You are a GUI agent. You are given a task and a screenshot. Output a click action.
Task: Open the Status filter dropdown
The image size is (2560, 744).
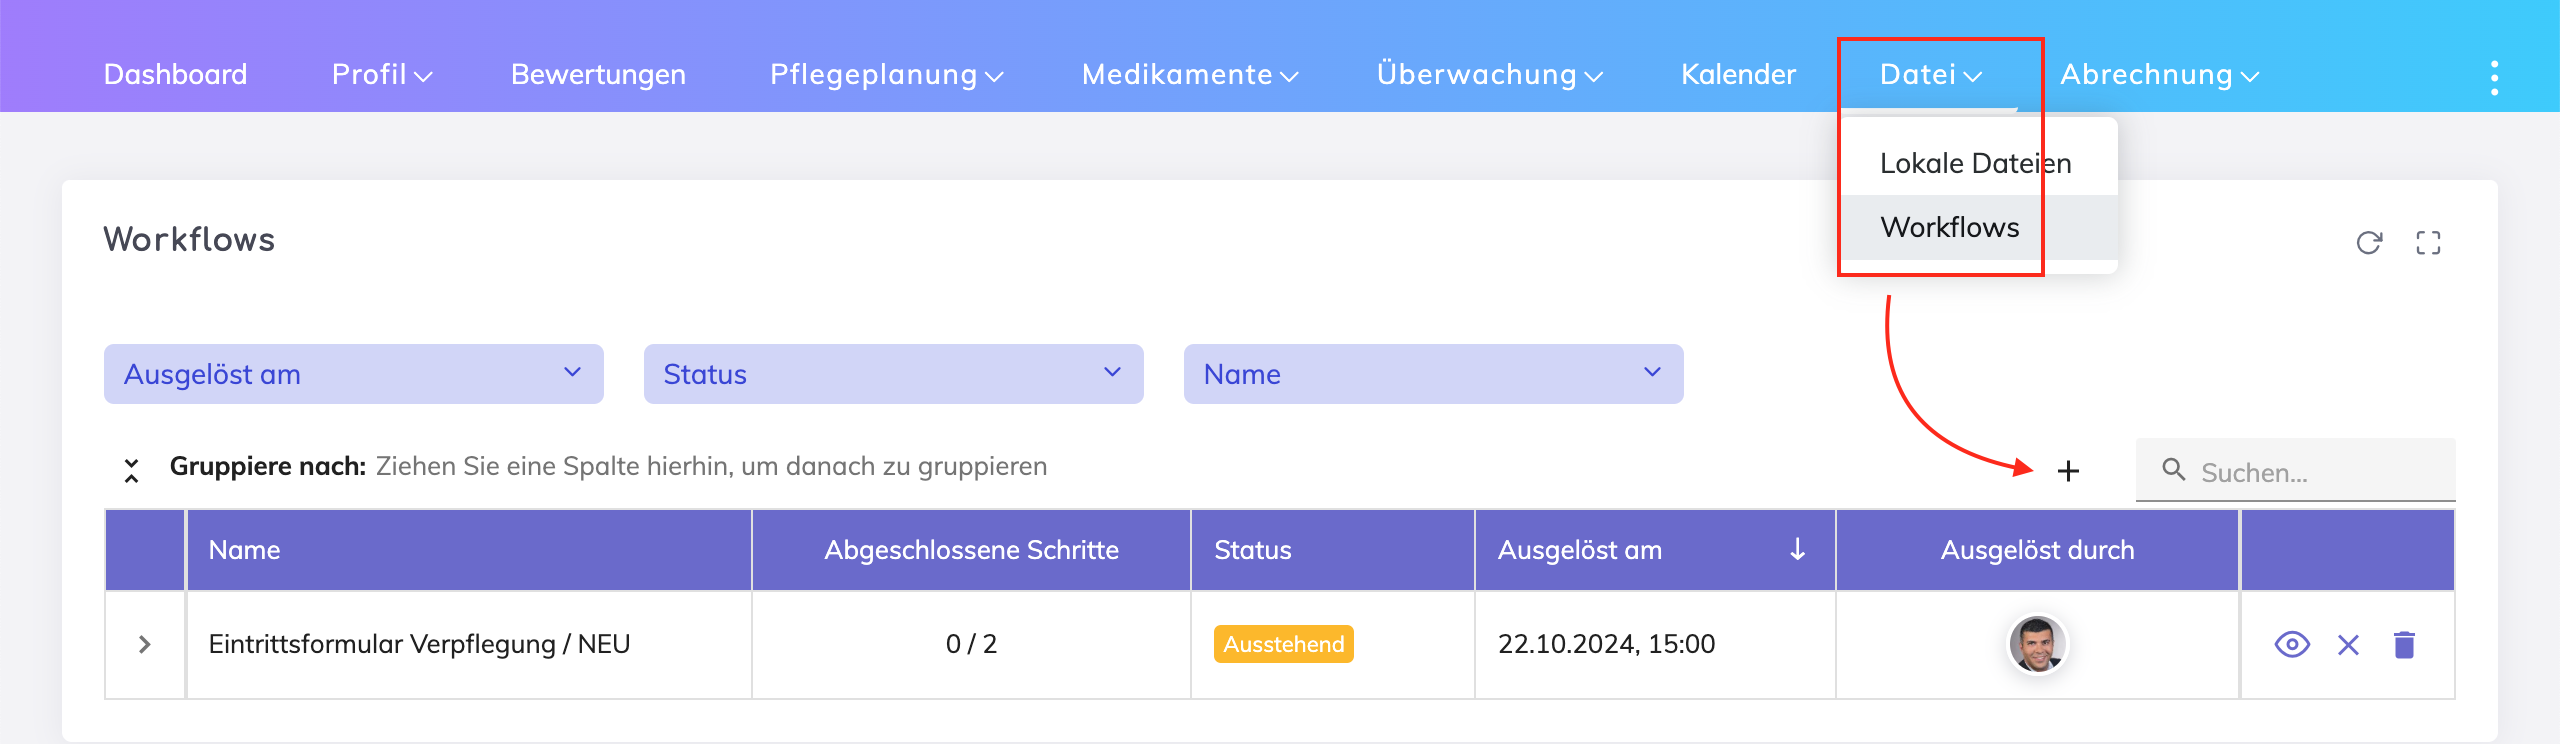pyautogui.click(x=893, y=374)
